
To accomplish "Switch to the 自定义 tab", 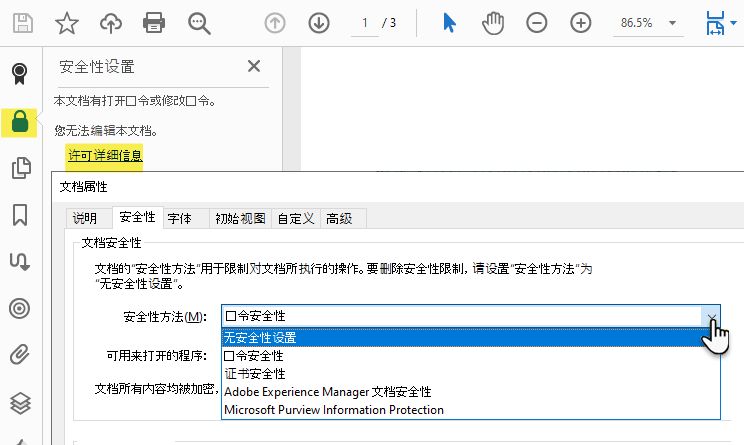I will click(296, 218).
